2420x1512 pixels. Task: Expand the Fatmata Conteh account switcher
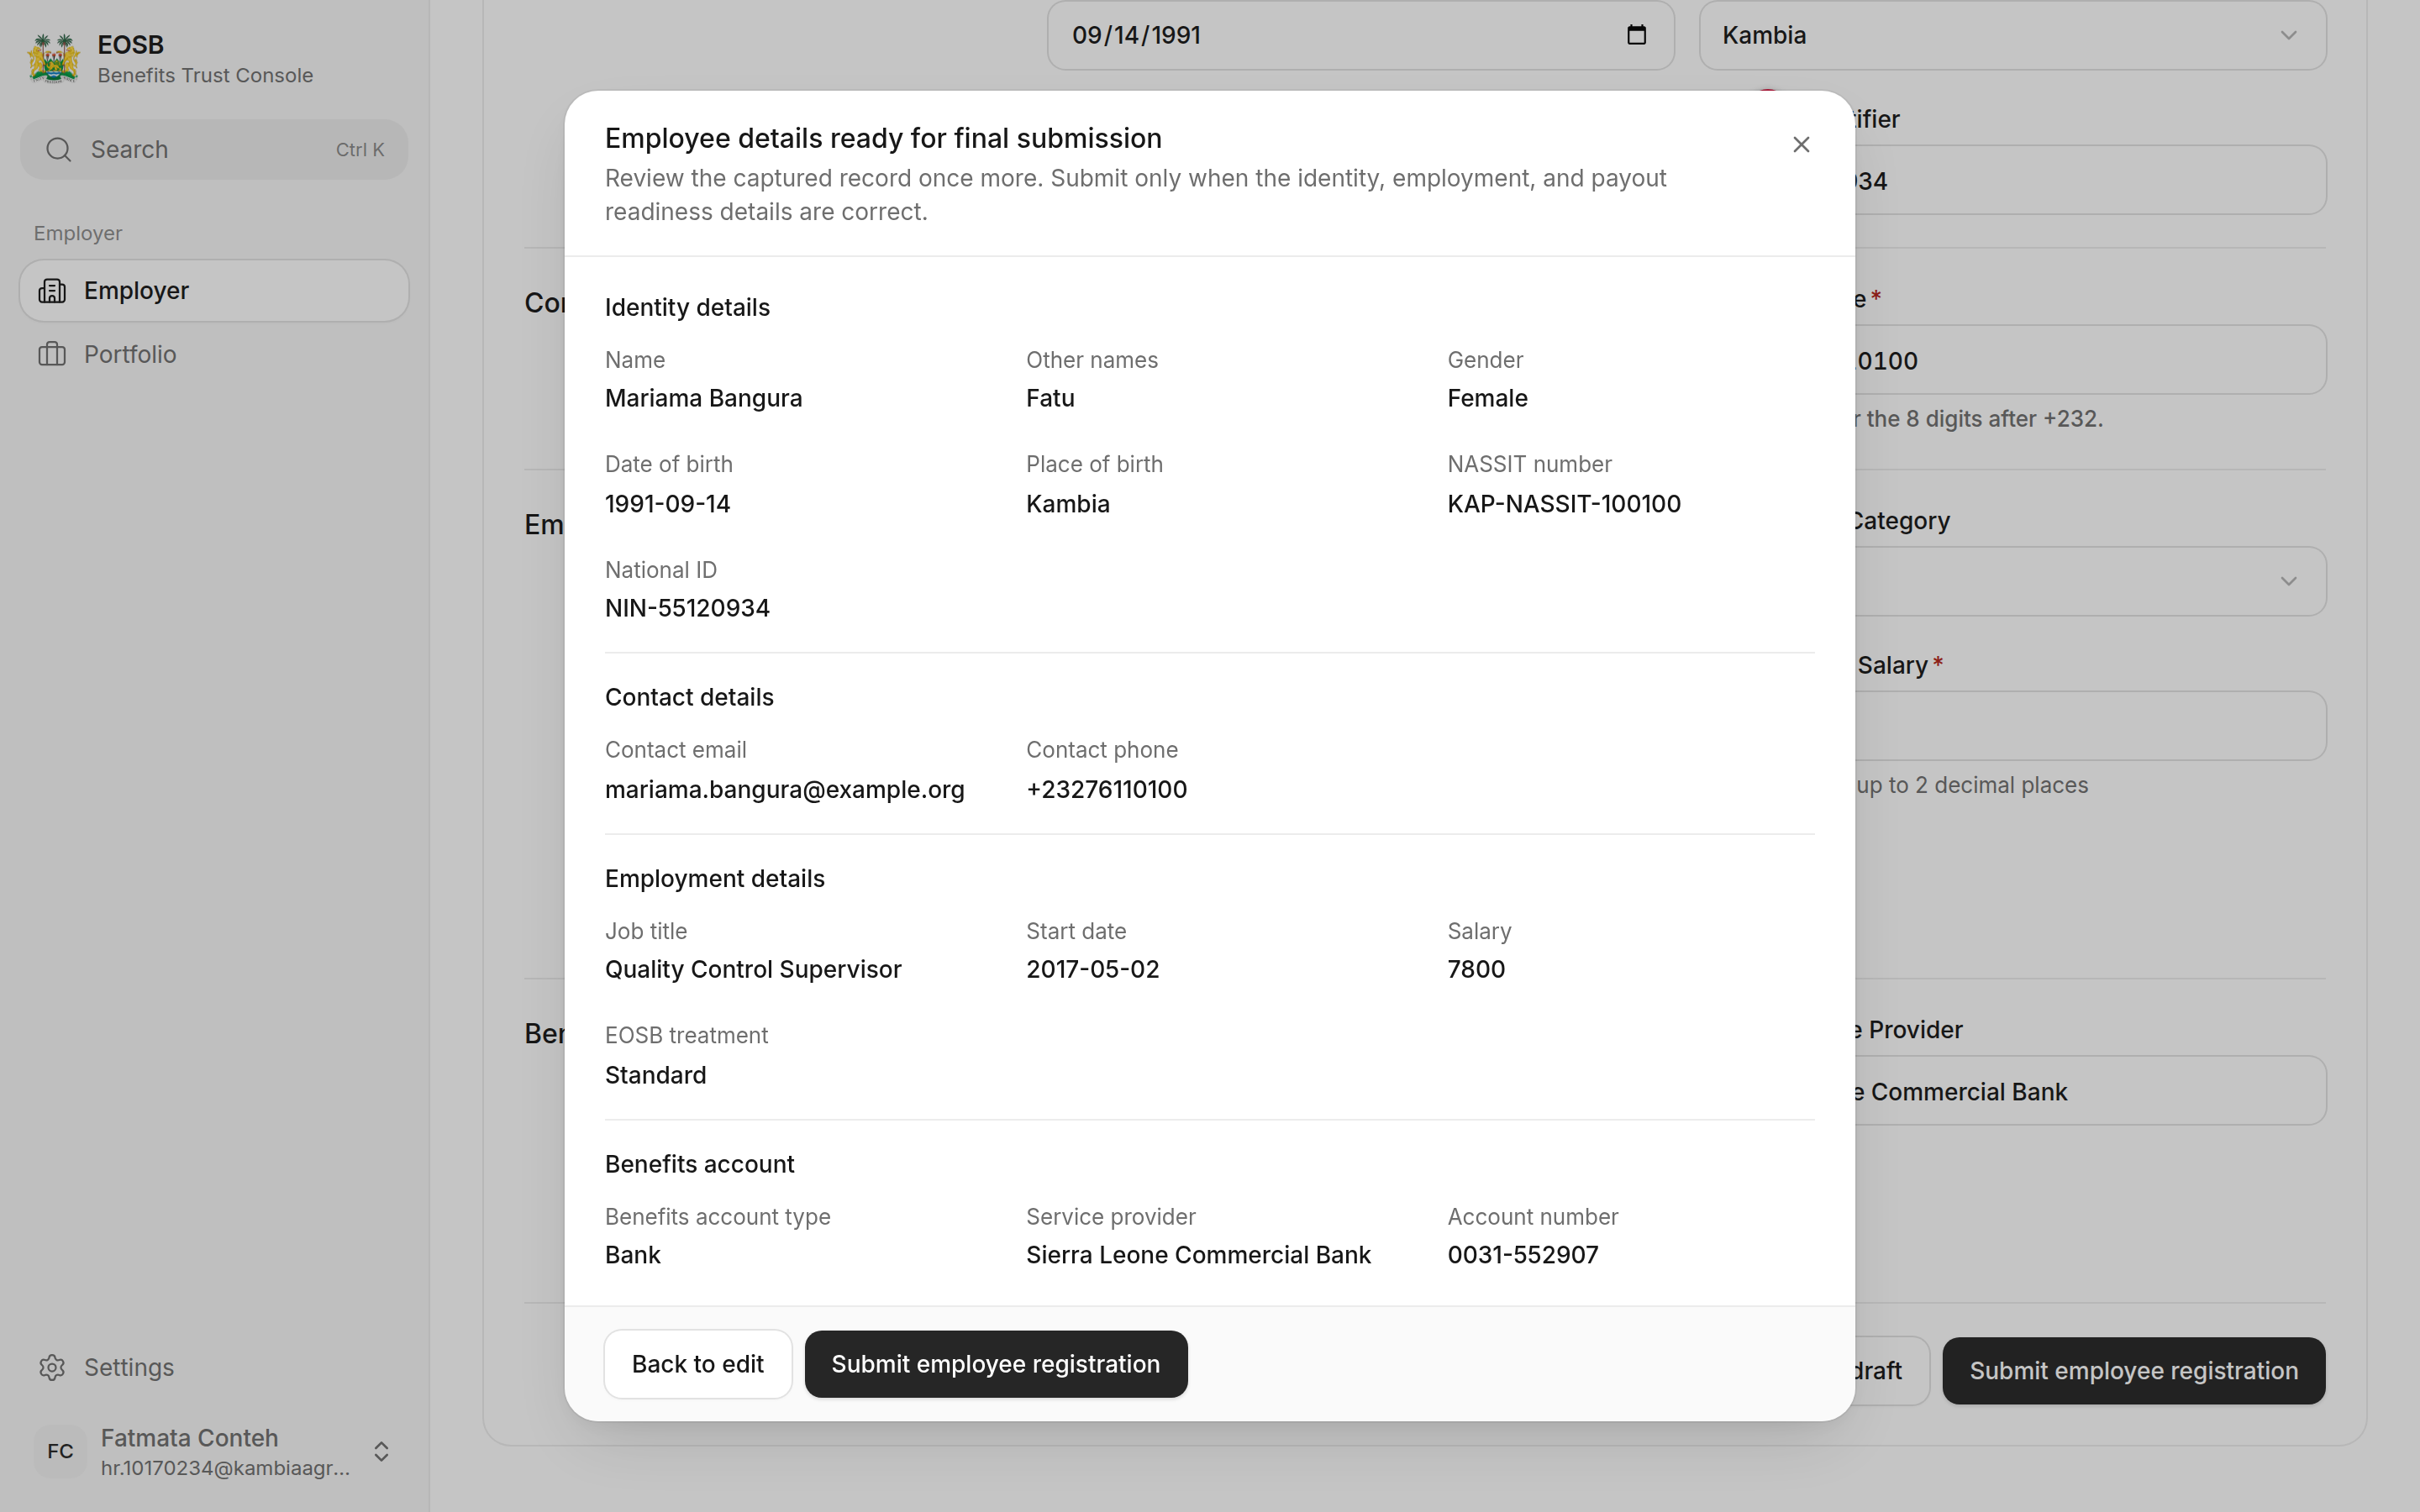[x=381, y=1451]
